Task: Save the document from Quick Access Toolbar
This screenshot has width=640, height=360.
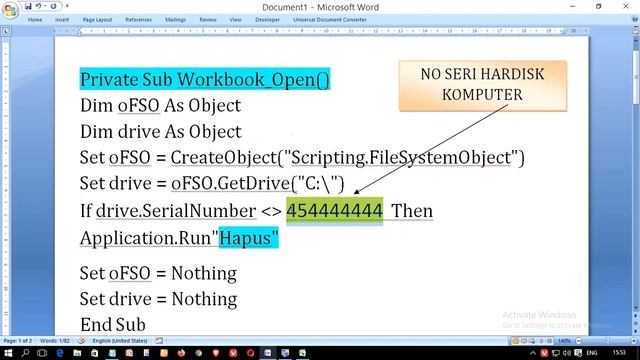Action: click(28, 6)
